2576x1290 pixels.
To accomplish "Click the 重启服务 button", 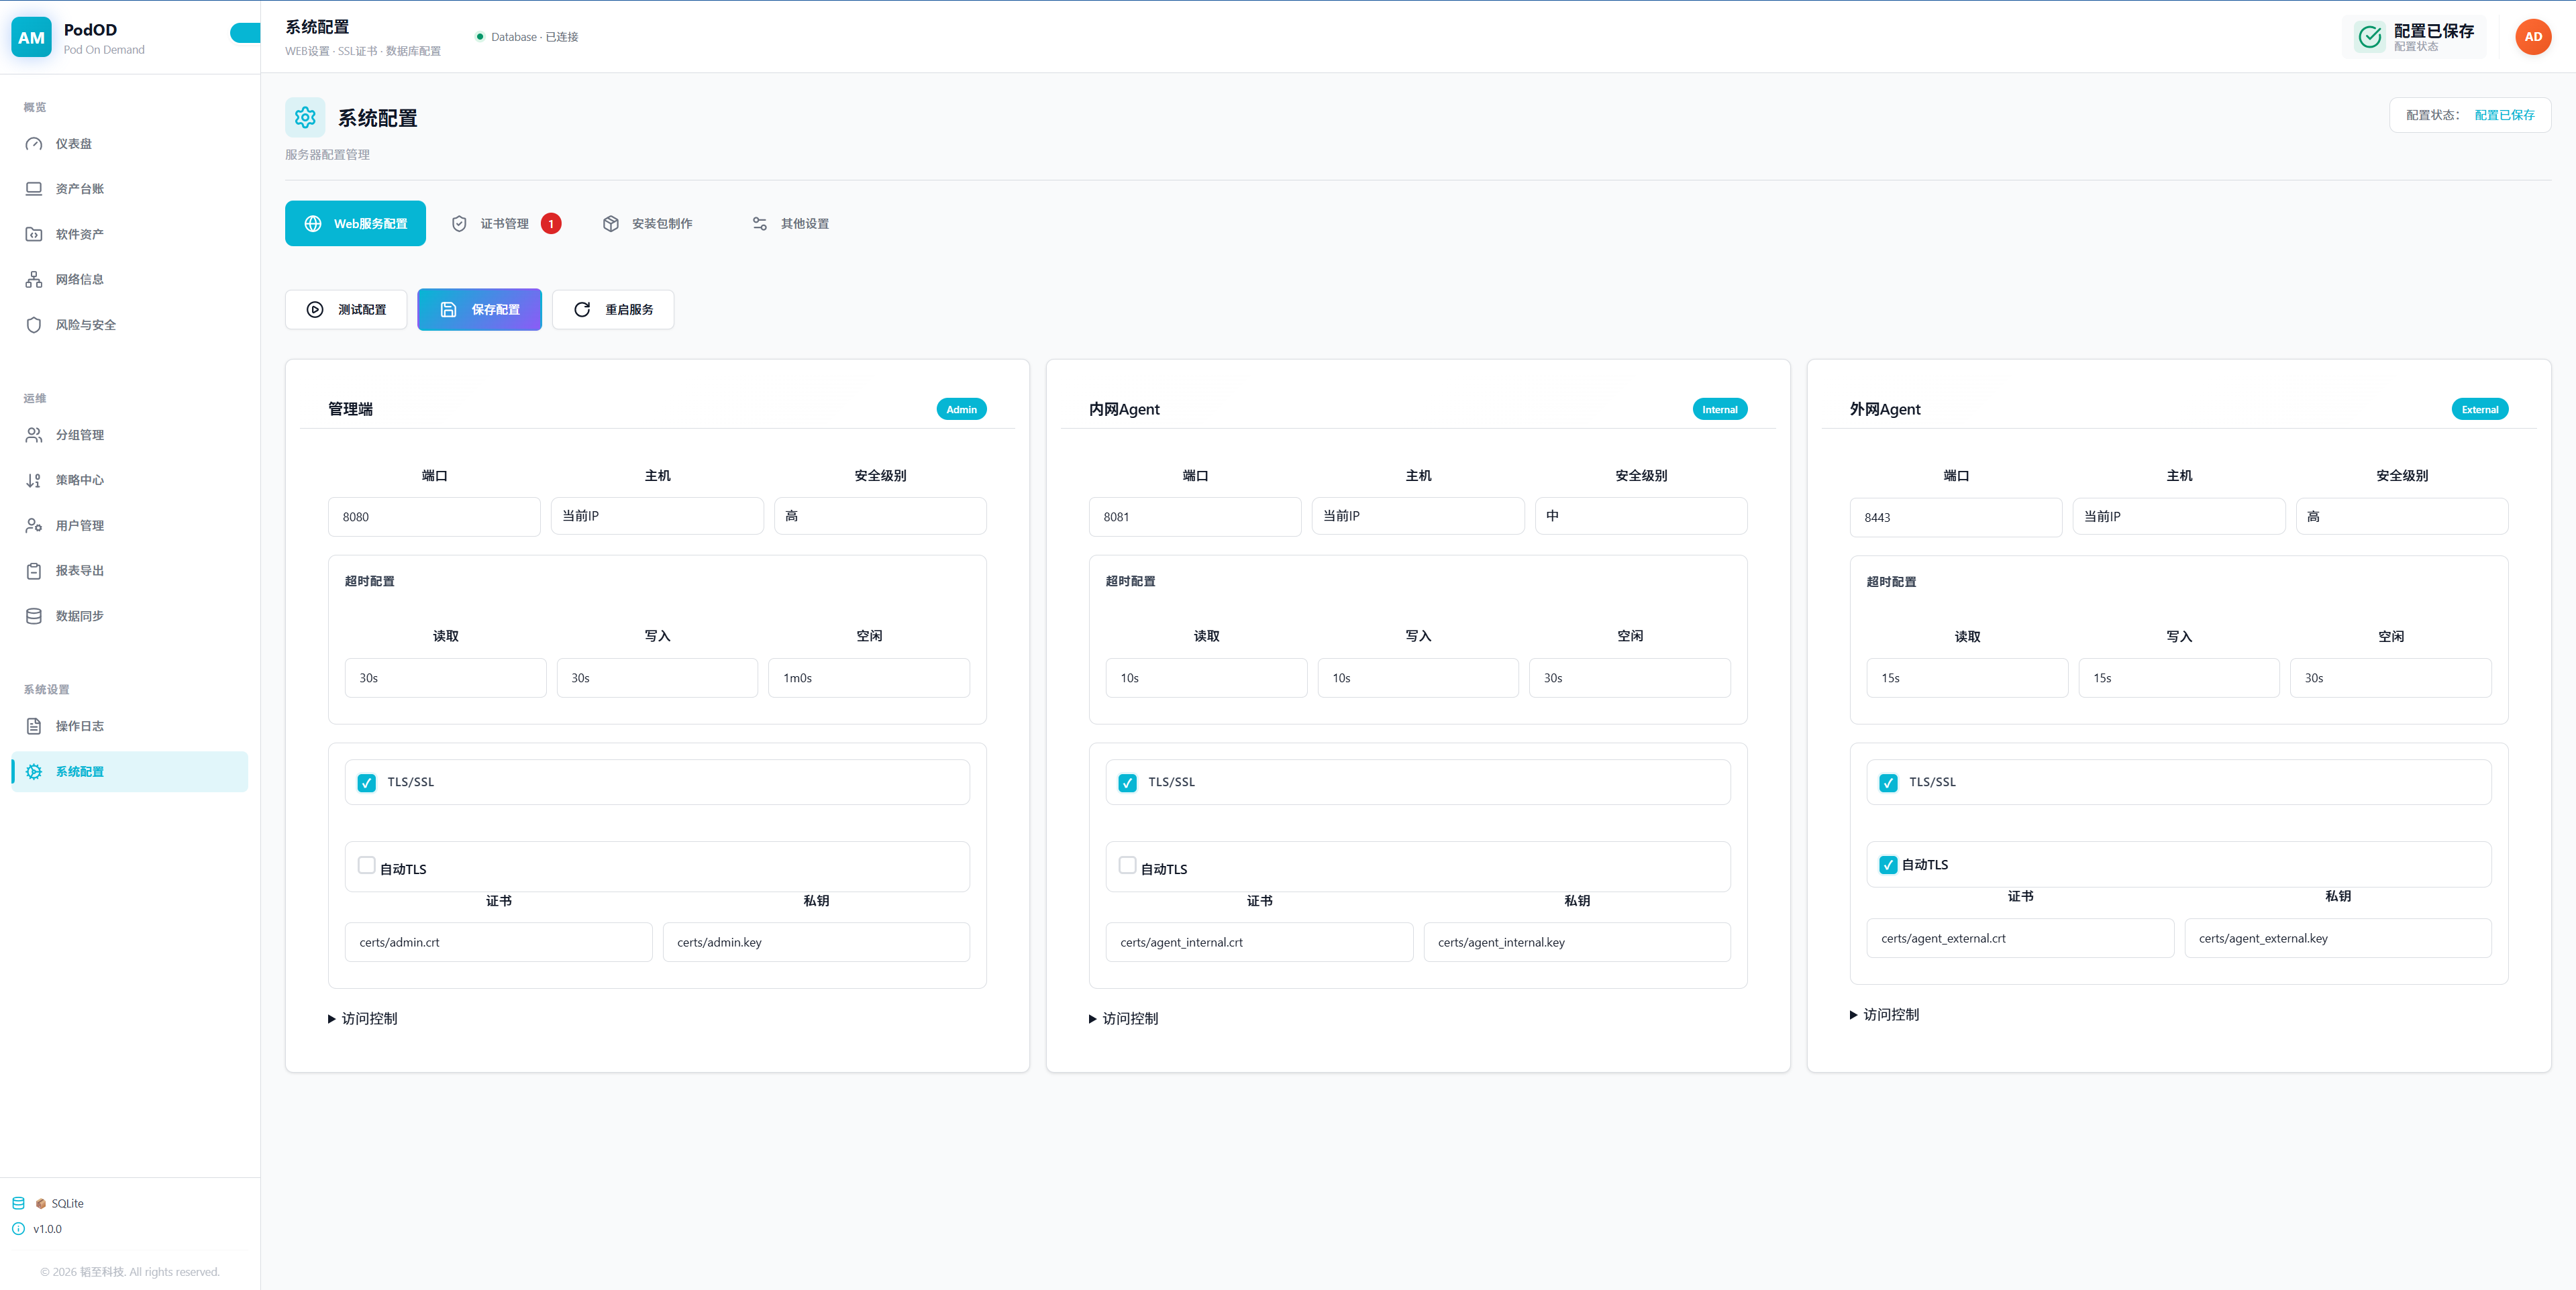I will tap(613, 310).
